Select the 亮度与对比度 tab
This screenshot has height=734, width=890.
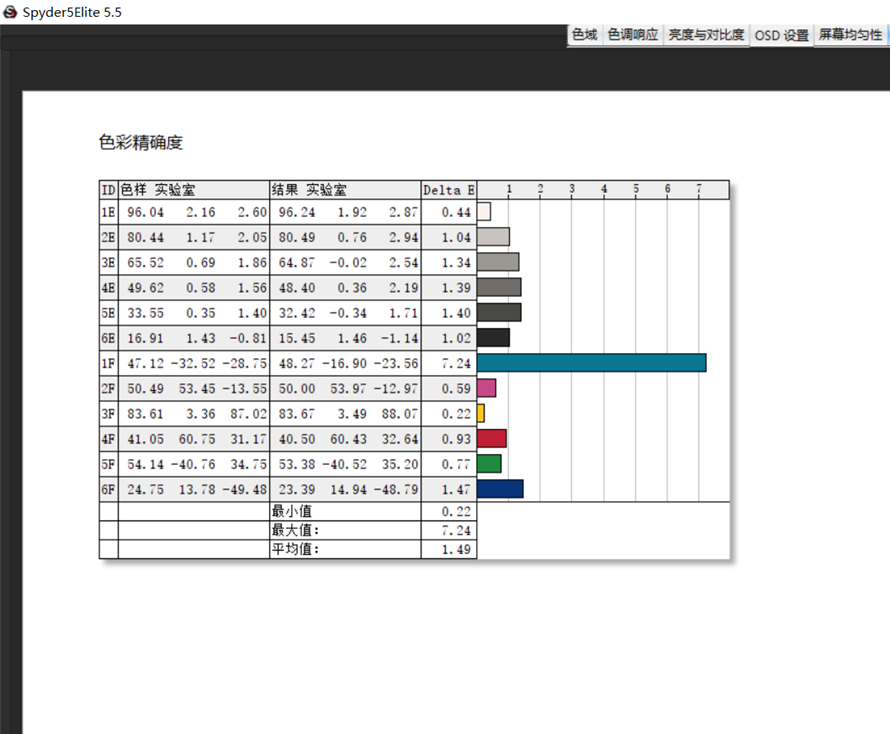pyautogui.click(x=706, y=35)
